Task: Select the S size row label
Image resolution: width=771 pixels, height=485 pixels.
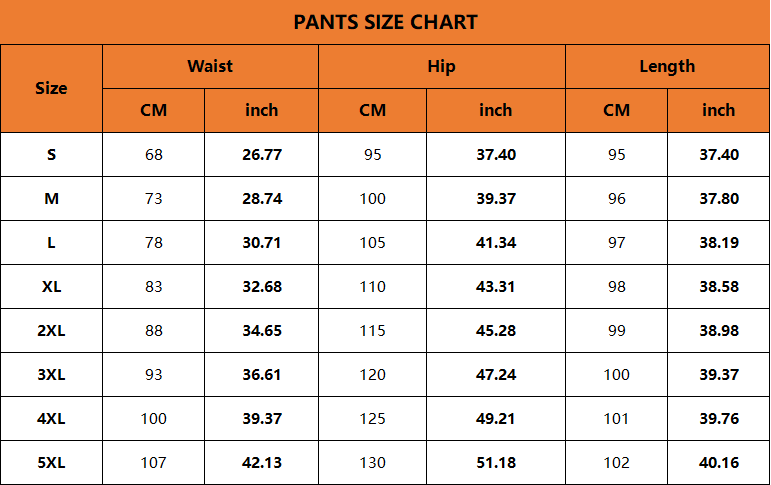Action: point(51,154)
